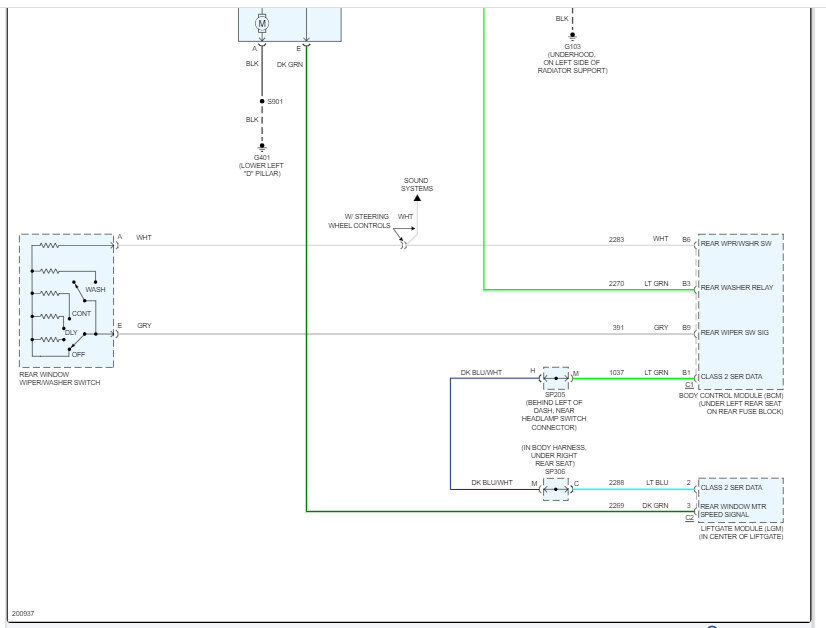Click 'W/ STEERING WHEEL CONTROLS' label
The height and width of the screenshot is (628, 826).
(x=359, y=221)
